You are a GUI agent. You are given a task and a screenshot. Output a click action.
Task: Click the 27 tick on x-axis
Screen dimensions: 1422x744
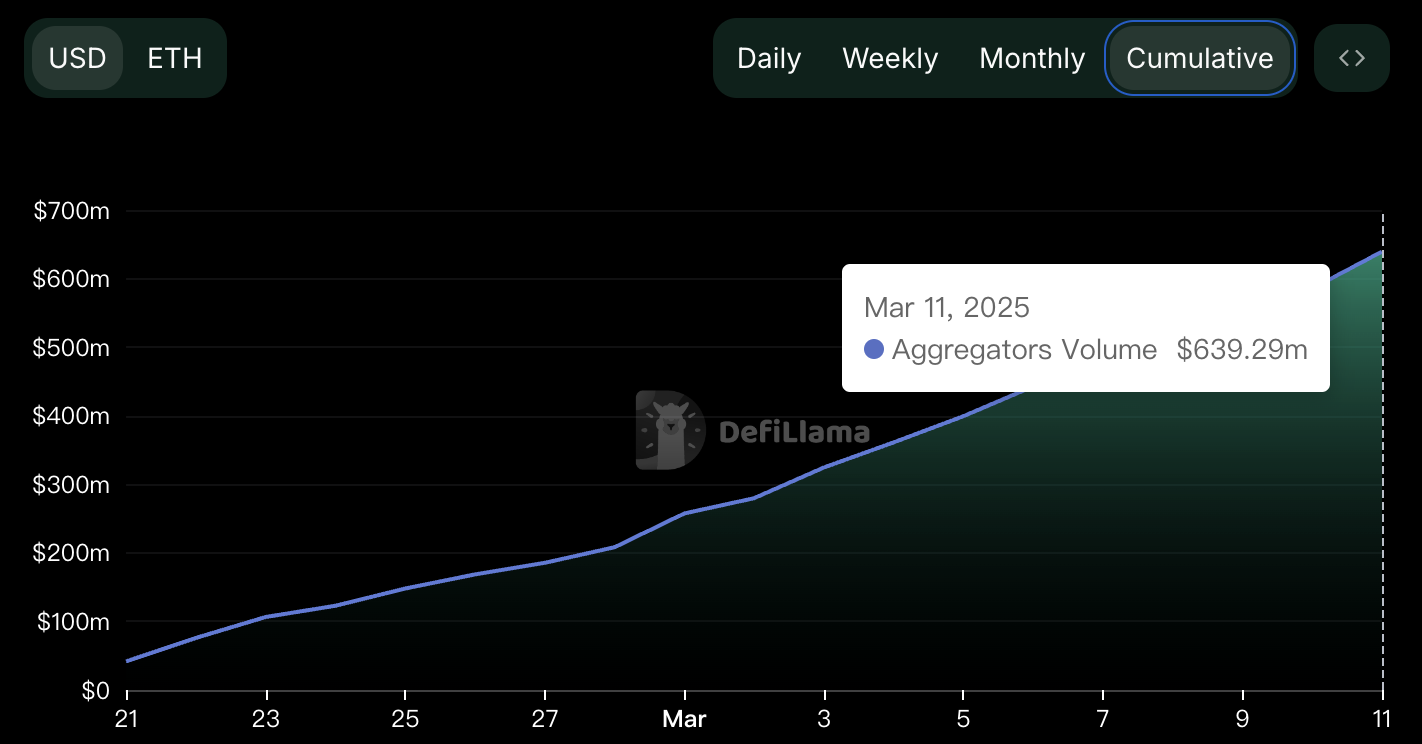click(544, 718)
